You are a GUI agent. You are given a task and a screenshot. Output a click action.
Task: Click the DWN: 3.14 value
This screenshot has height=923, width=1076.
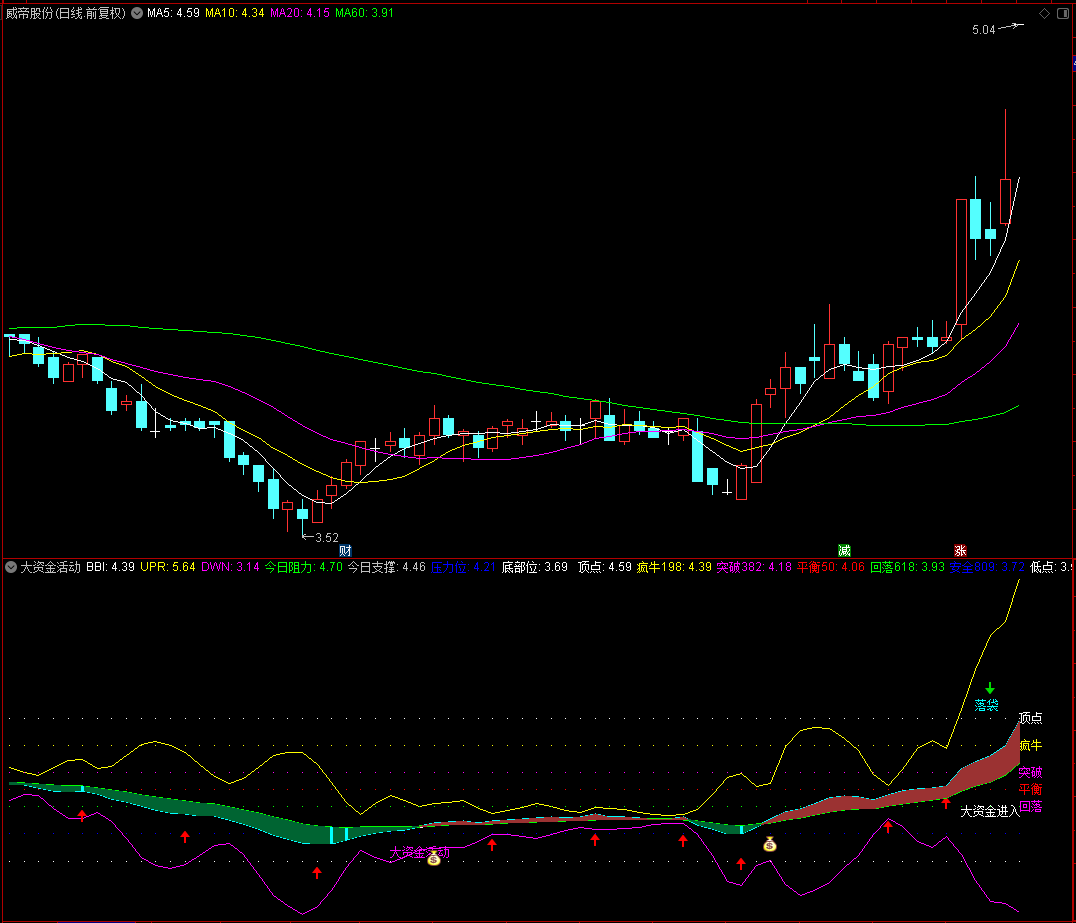click(231, 567)
